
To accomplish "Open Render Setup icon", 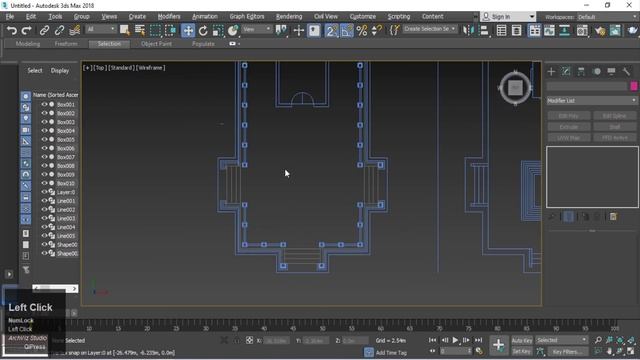I will (600, 30).
